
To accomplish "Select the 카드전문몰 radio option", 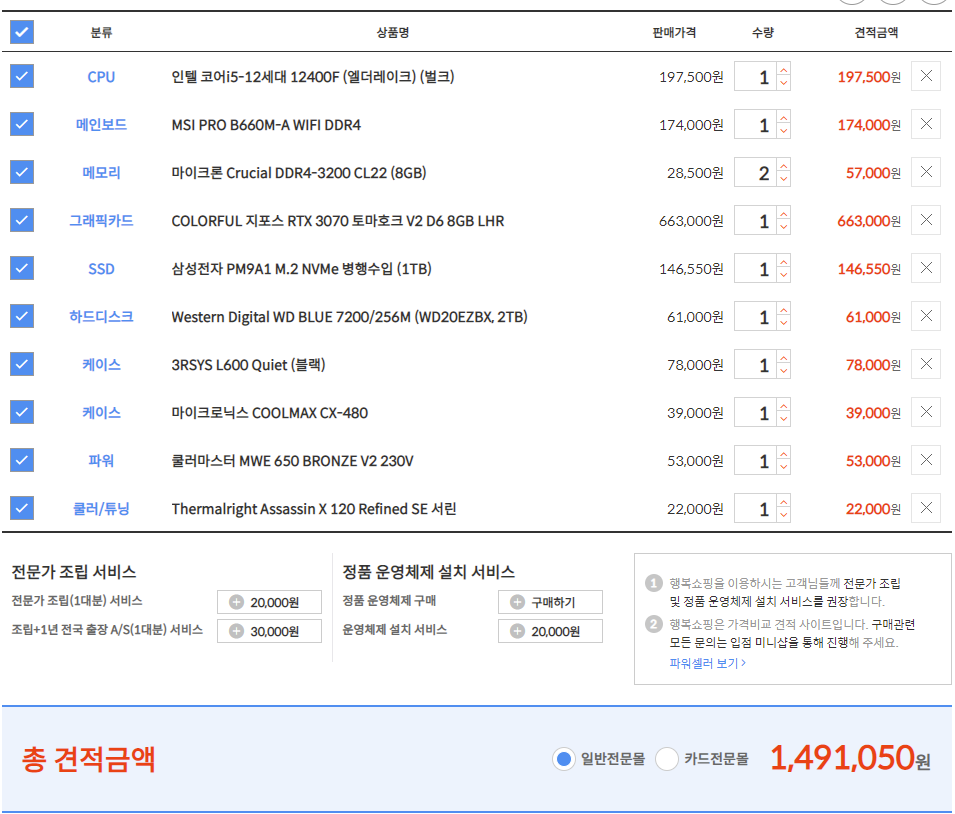I will (667, 759).
